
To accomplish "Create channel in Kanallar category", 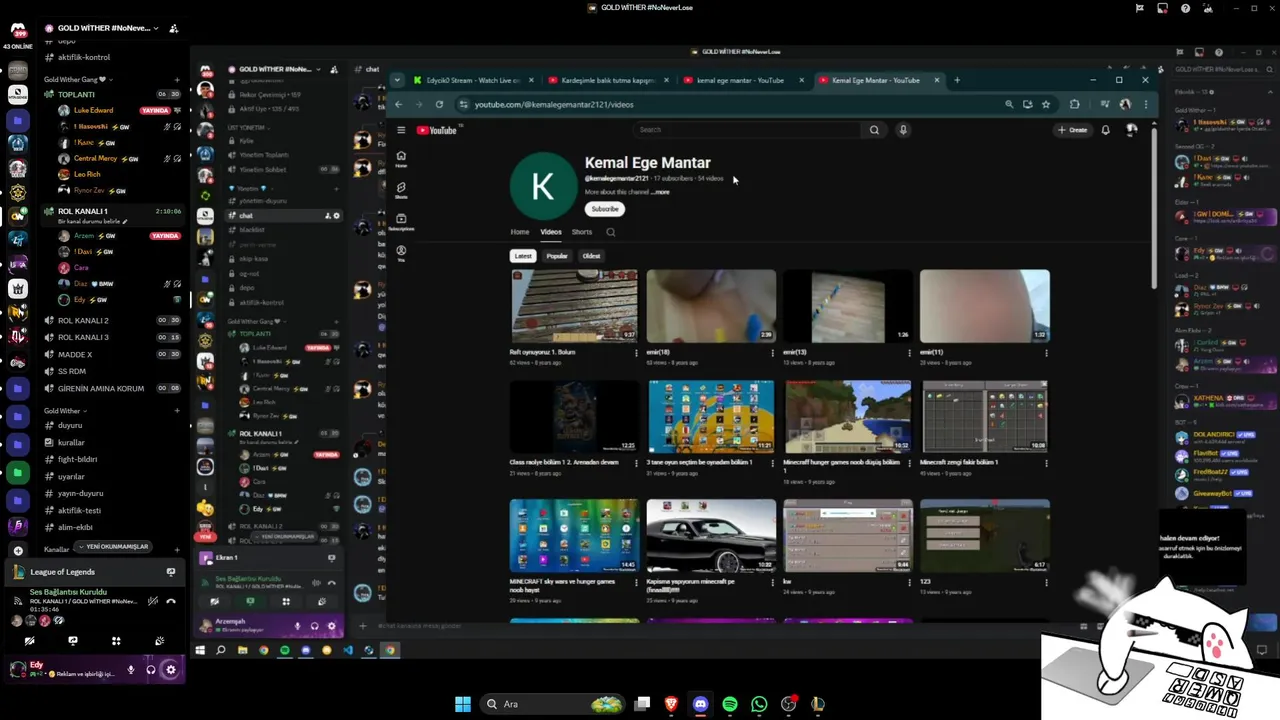I will [x=177, y=549].
